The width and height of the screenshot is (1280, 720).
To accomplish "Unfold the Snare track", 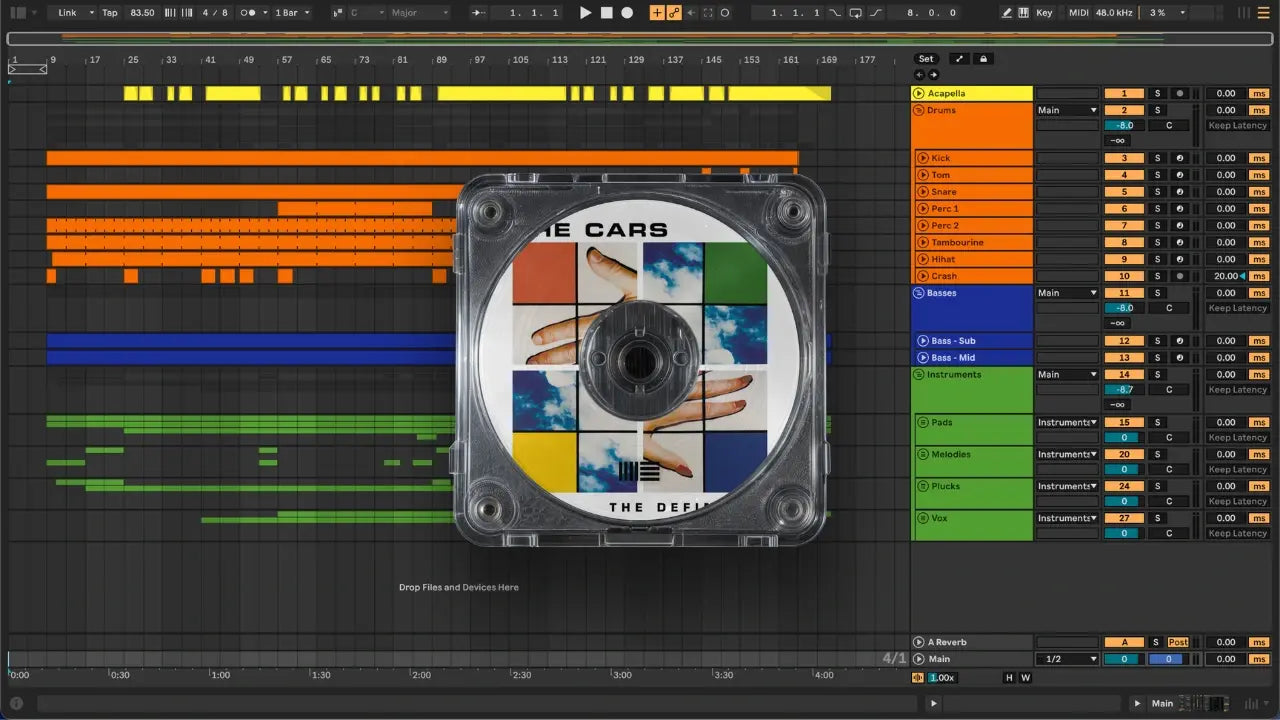I will [x=923, y=192].
